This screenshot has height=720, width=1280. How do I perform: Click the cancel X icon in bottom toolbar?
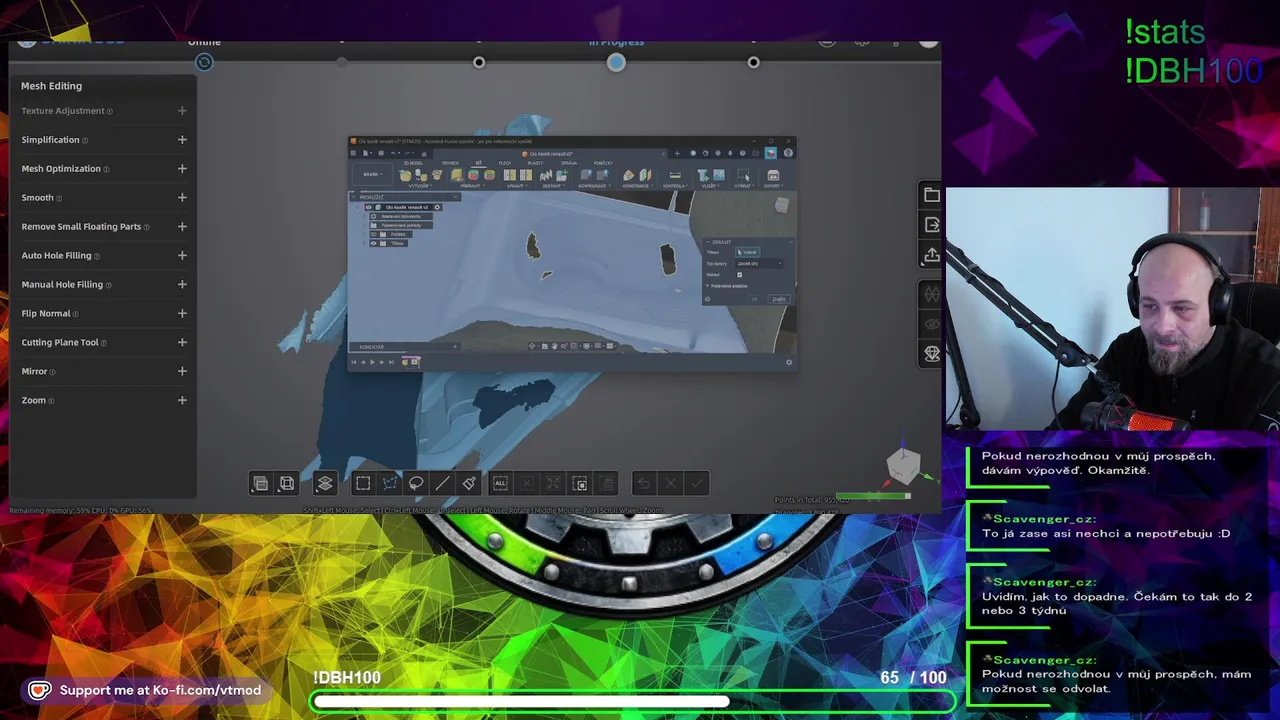coord(671,484)
